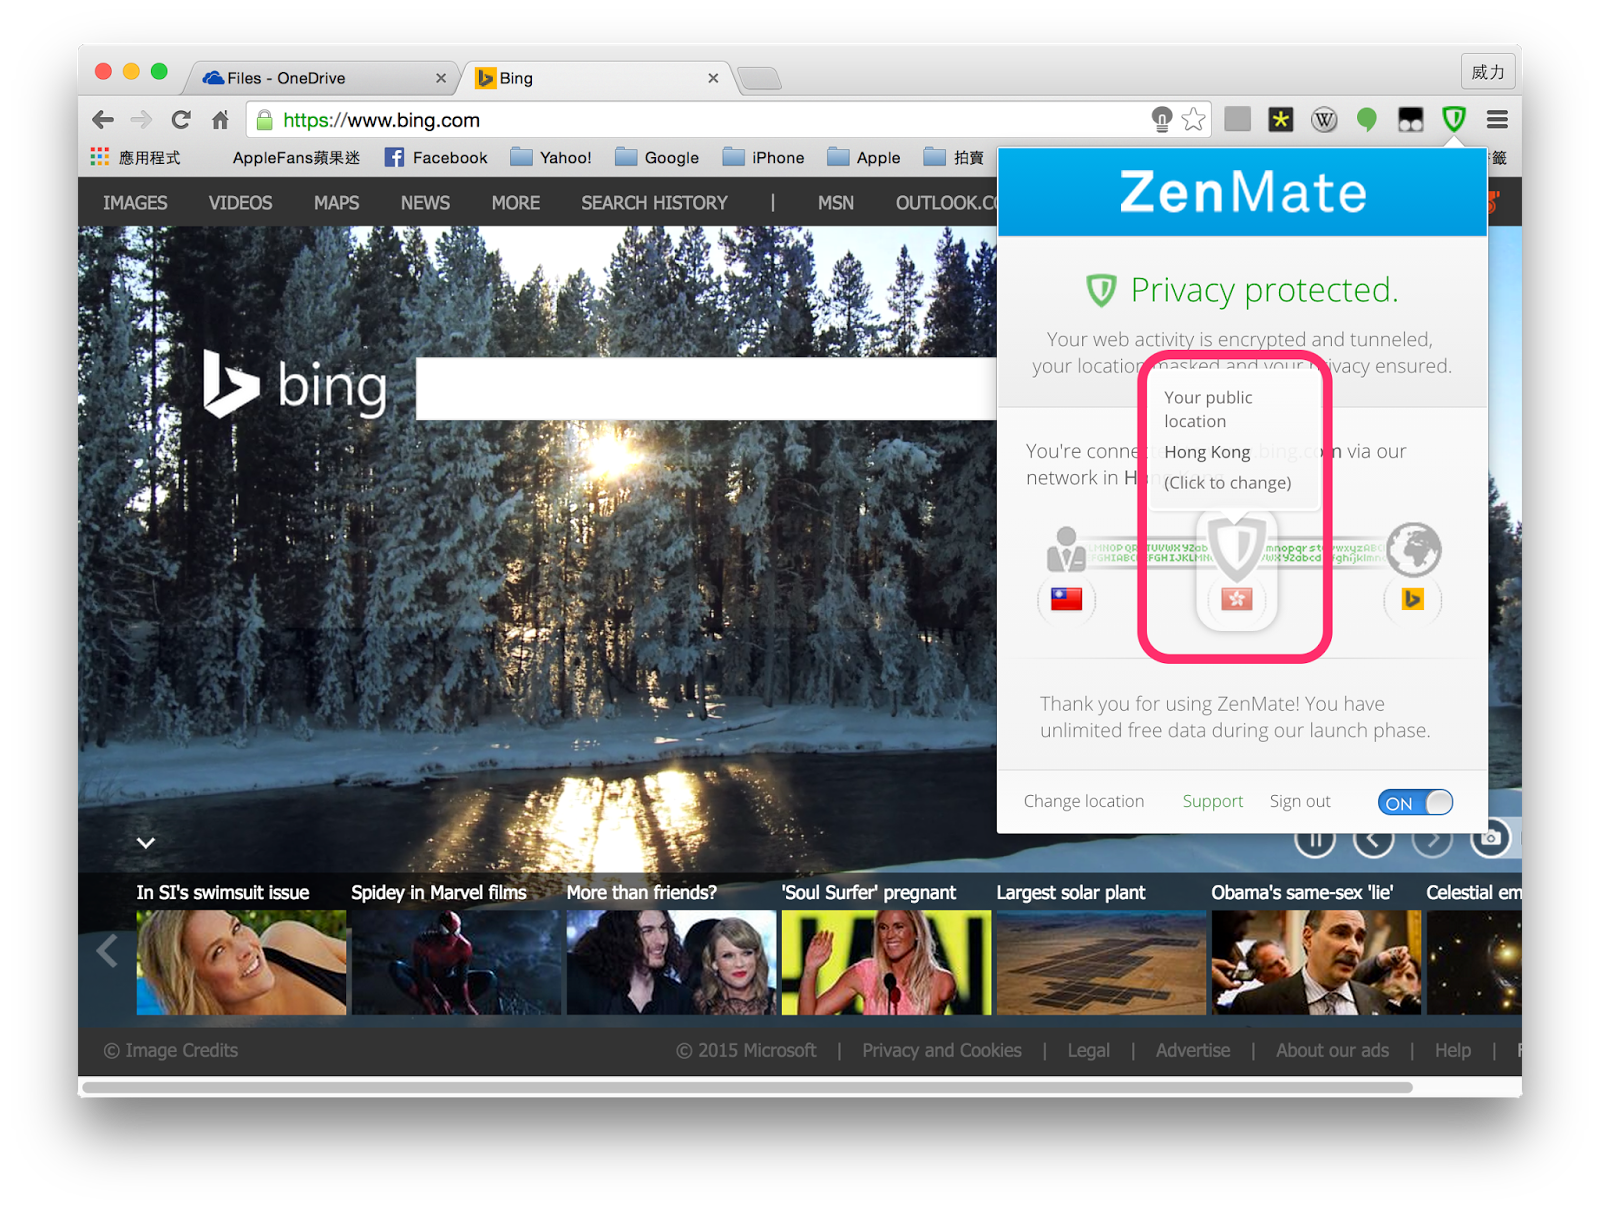The width and height of the screenshot is (1600, 1209).
Task: Click the lightbulb icon in the address bar
Action: [1161, 120]
